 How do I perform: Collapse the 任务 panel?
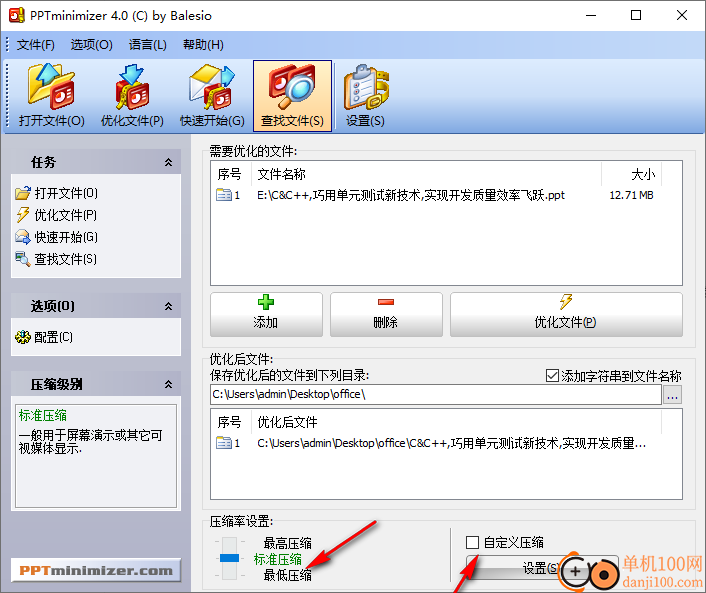168,162
